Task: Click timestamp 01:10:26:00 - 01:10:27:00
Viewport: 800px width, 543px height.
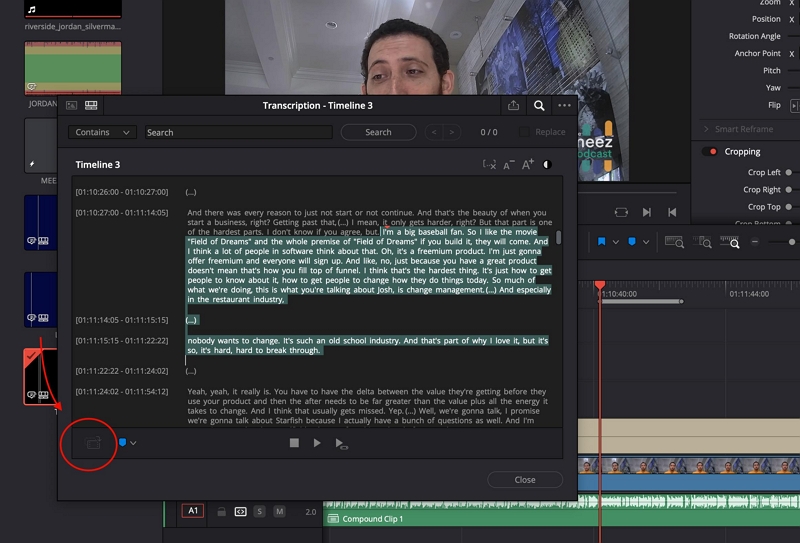Action: tap(121, 192)
